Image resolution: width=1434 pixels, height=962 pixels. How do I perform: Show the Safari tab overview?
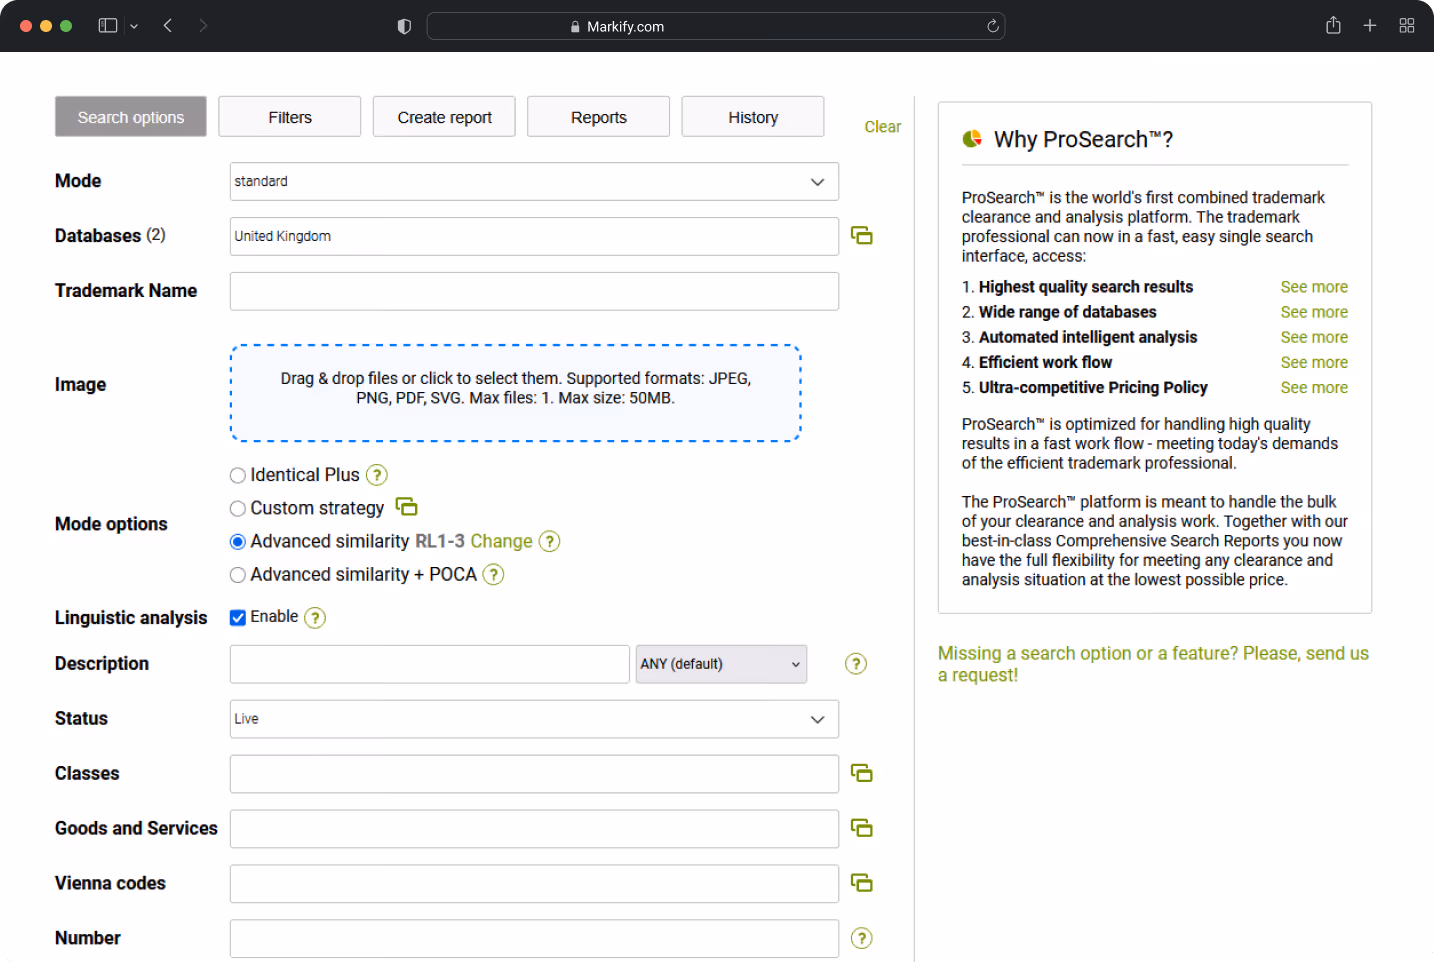(1407, 26)
